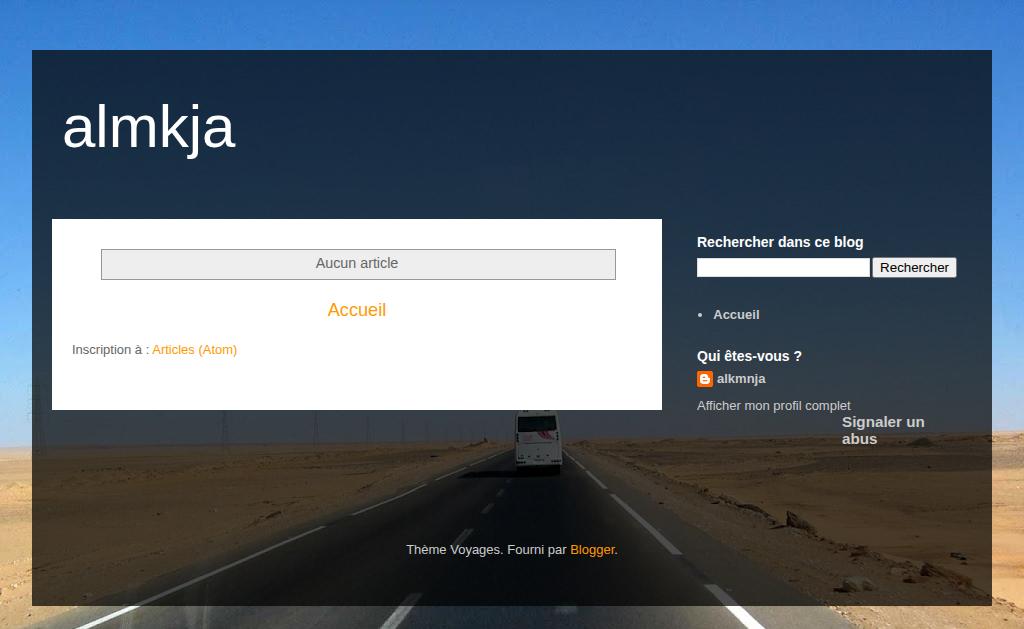Select Accueil in the sidebar page list
The width and height of the screenshot is (1024, 629).
click(736, 315)
